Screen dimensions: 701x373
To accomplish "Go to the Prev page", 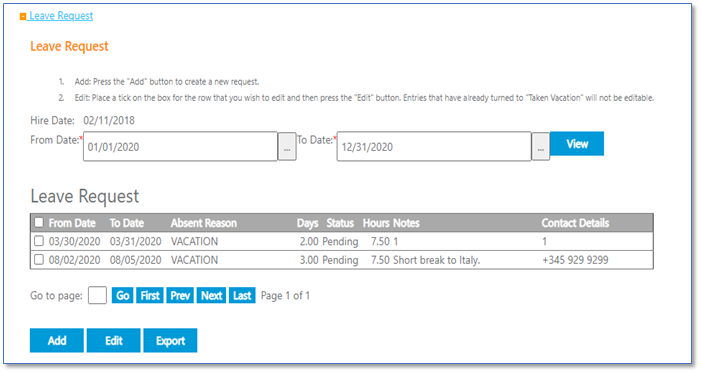I will click(x=180, y=295).
